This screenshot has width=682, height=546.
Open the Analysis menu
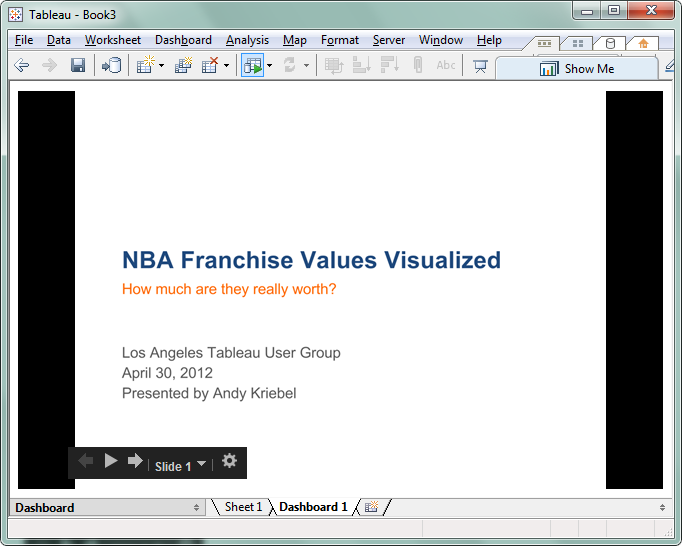click(x=247, y=40)
